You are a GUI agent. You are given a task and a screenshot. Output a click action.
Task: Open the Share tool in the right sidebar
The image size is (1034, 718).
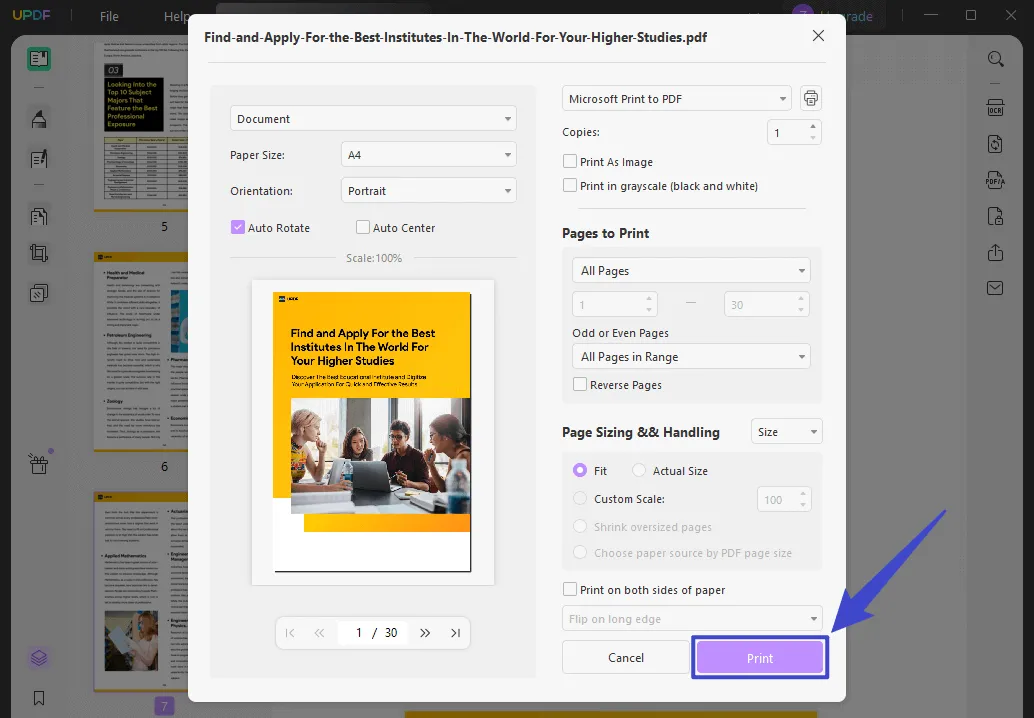click(996, 253)
